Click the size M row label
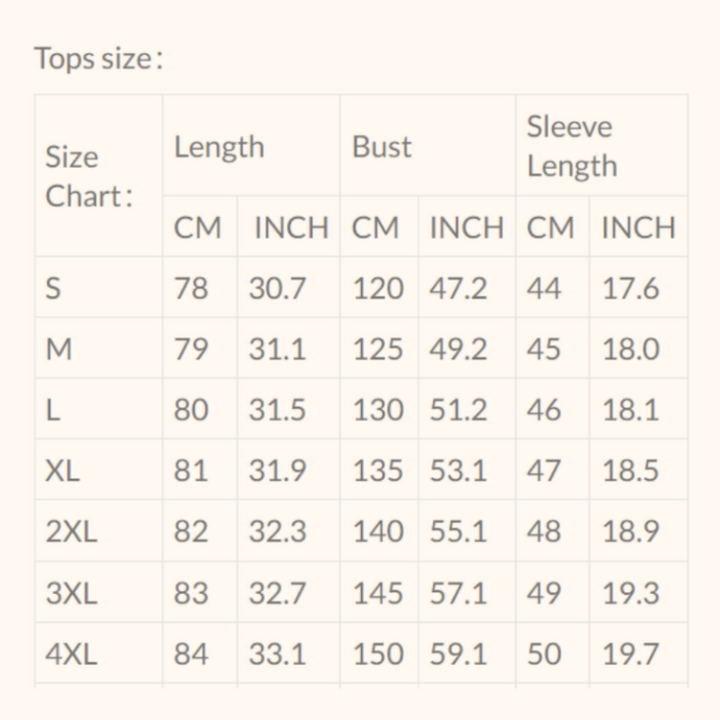 [x=59, y=349]
